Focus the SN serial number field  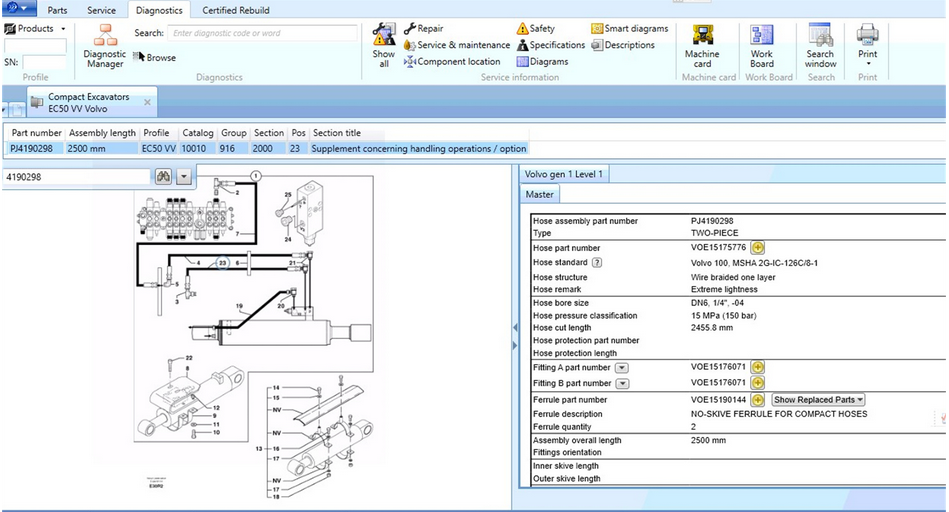(44, 62)
